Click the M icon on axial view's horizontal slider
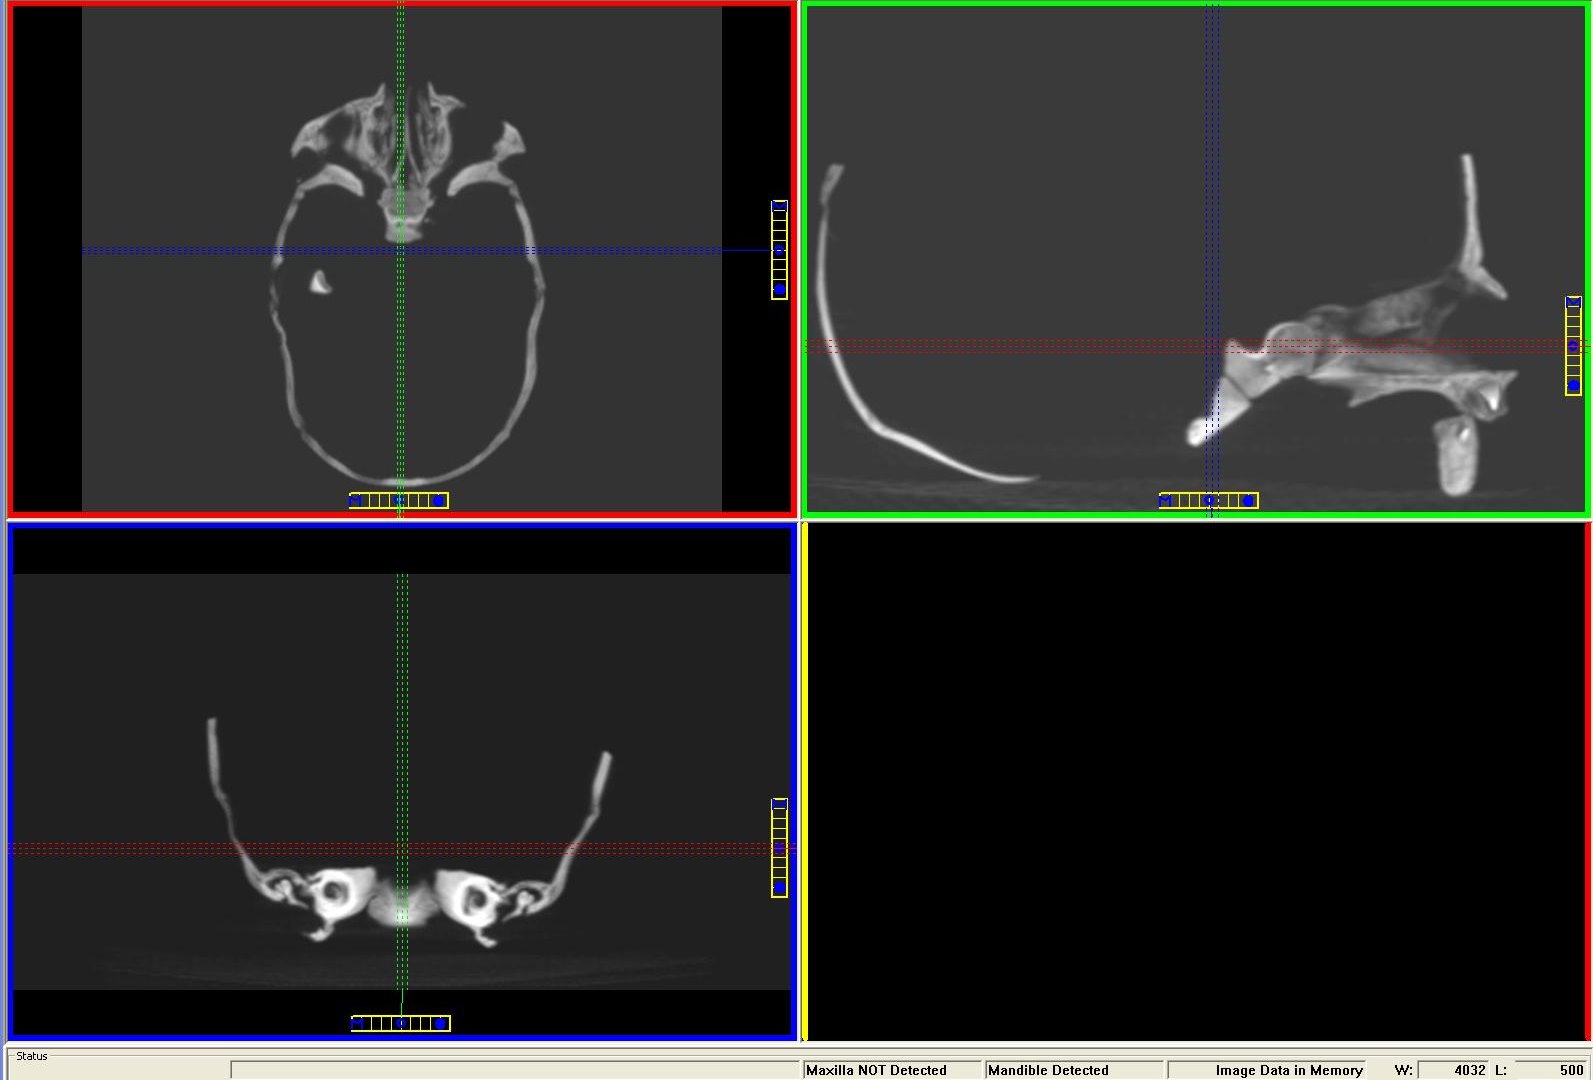The image size is (1593, 1080). [x=356, y=500]
